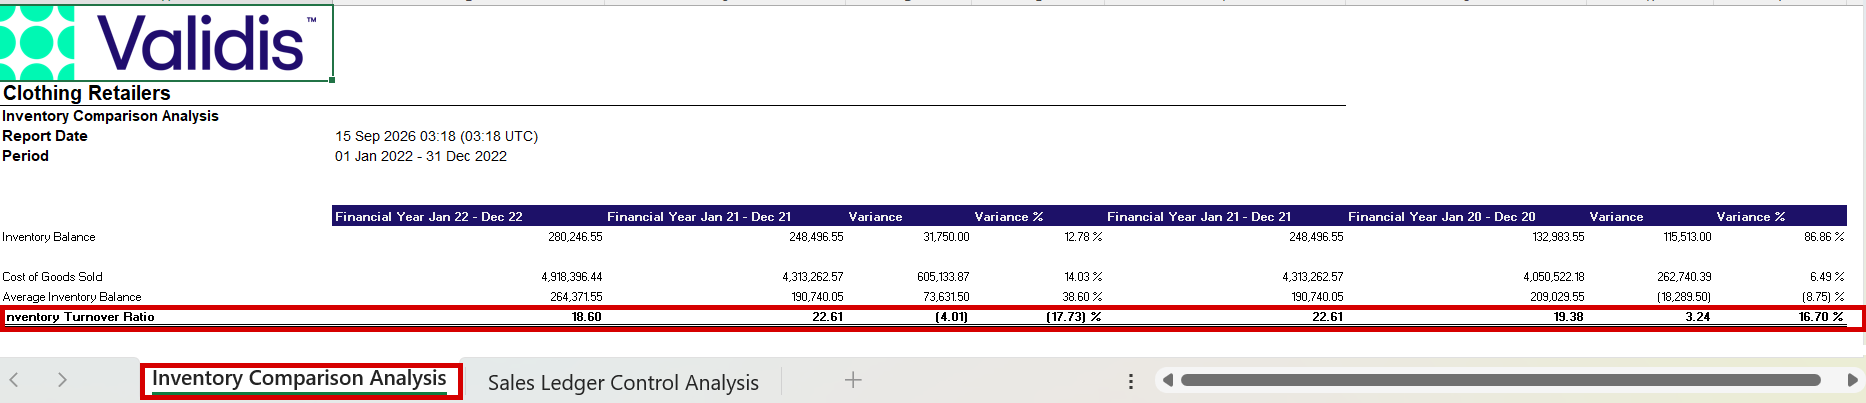This screenshot has width=1866, height=403.
Task: Select the Average Inventory Balance label
Action: click(72, 297)
